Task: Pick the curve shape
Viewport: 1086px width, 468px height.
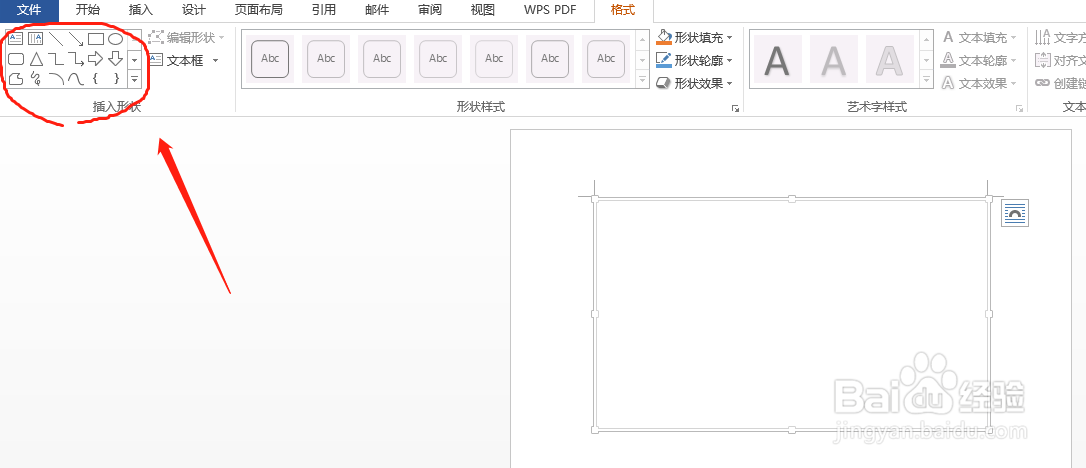Action: point(75,79)
